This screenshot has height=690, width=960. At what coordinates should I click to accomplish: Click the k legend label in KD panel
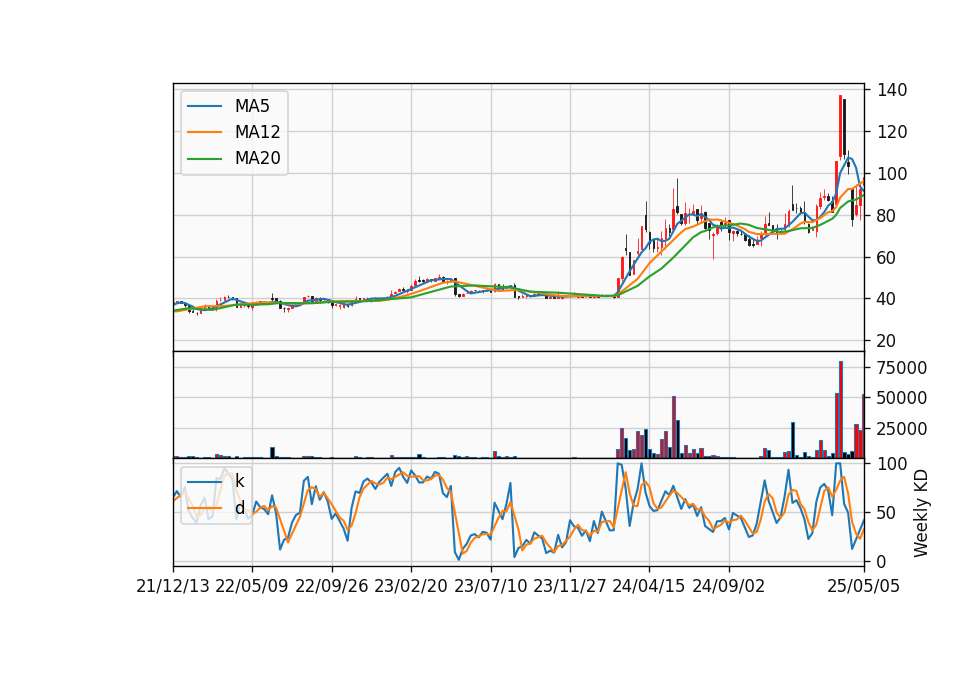point(239,481)
